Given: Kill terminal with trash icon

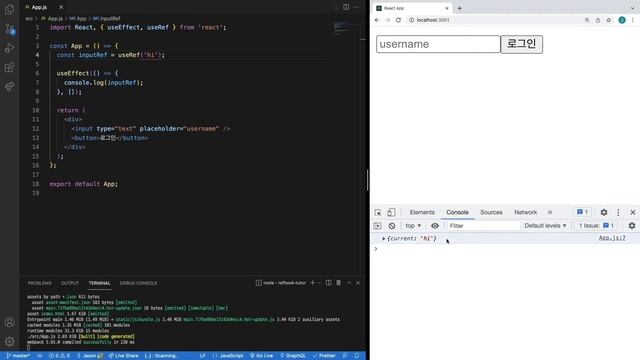Looking at the screenshot, I should [x=338, y=282].
